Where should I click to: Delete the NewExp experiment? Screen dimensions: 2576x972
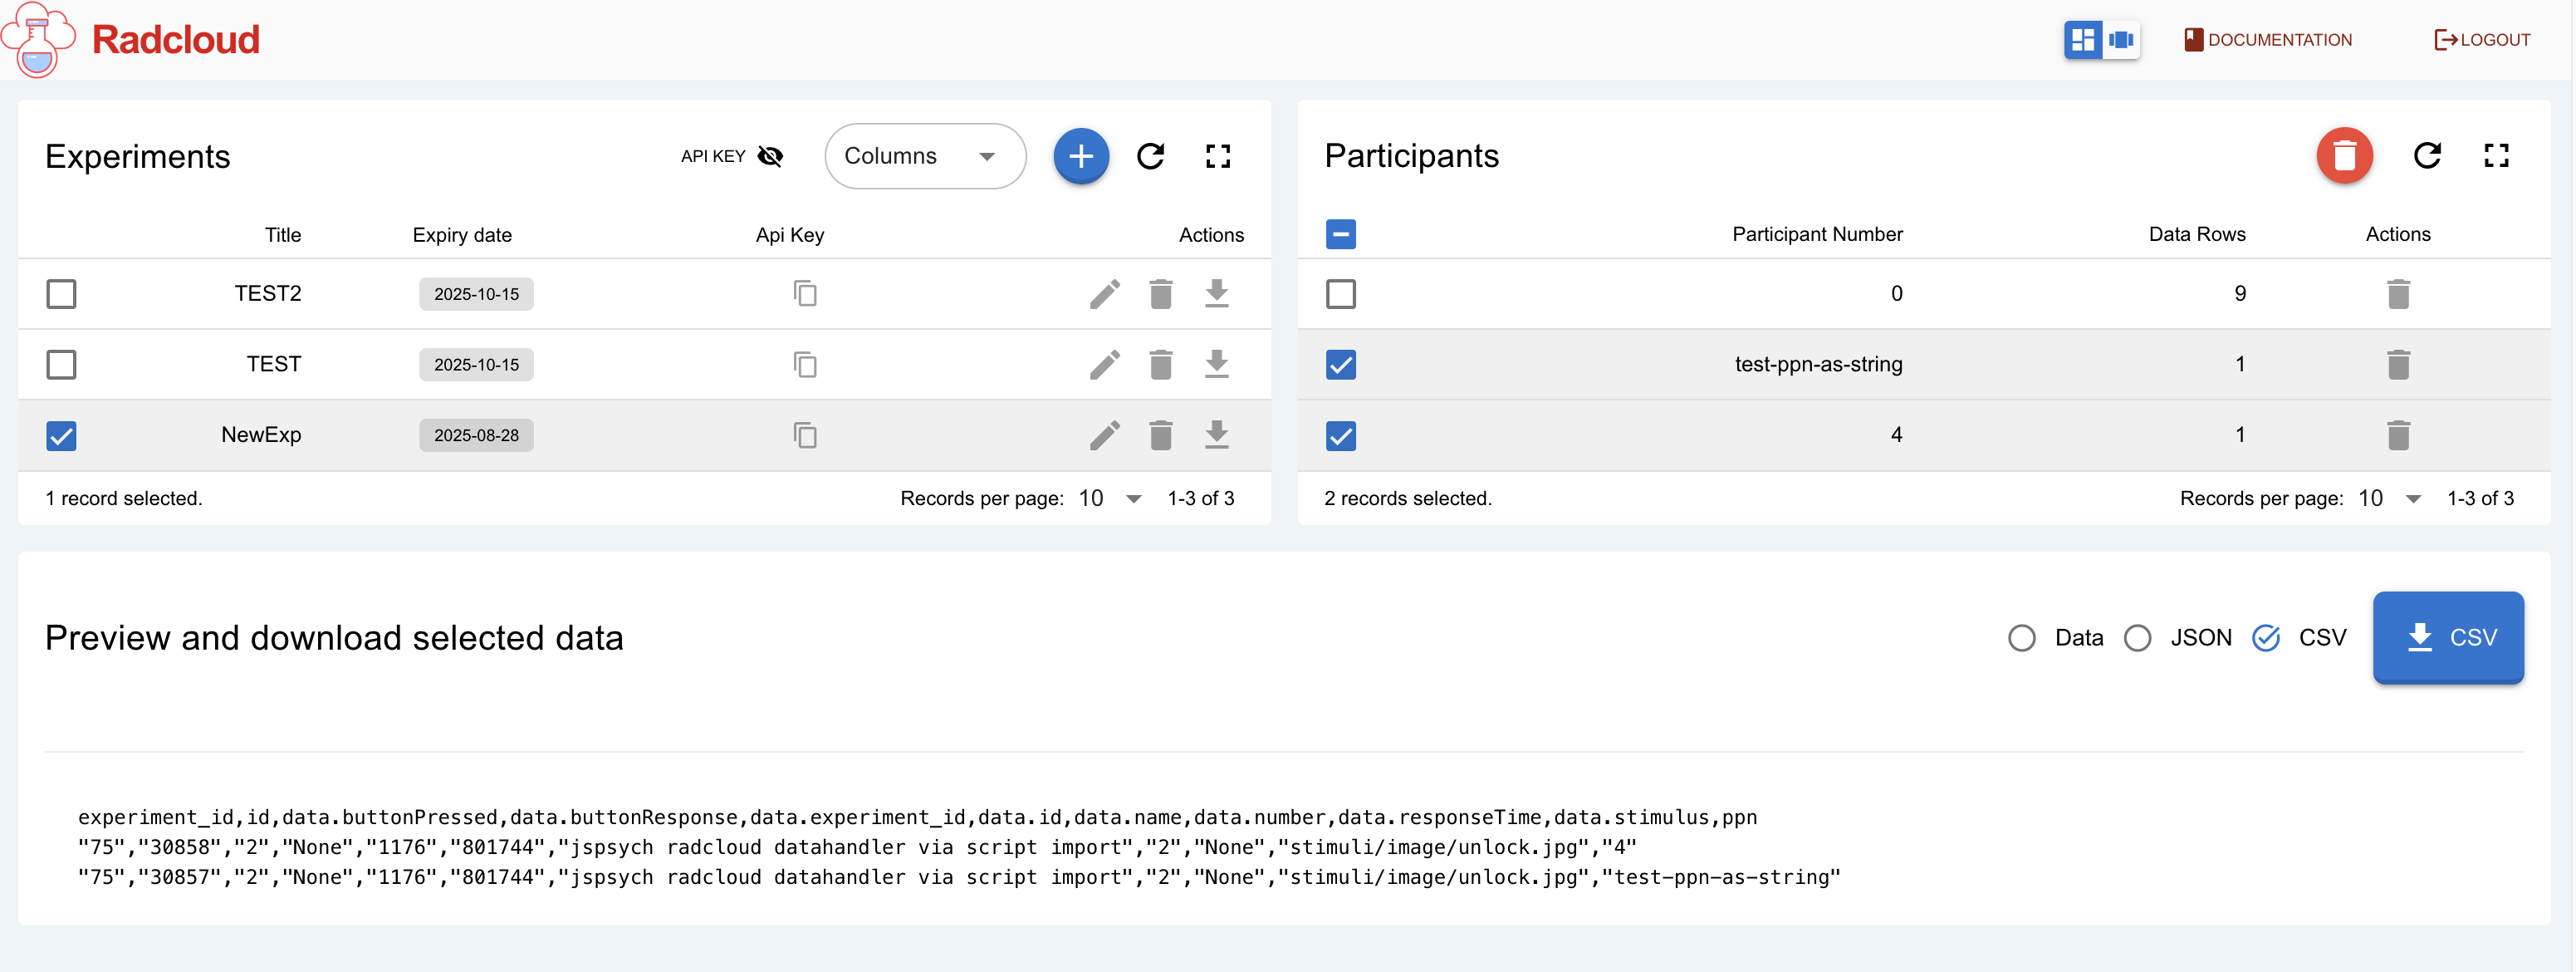click(1160, 435)
